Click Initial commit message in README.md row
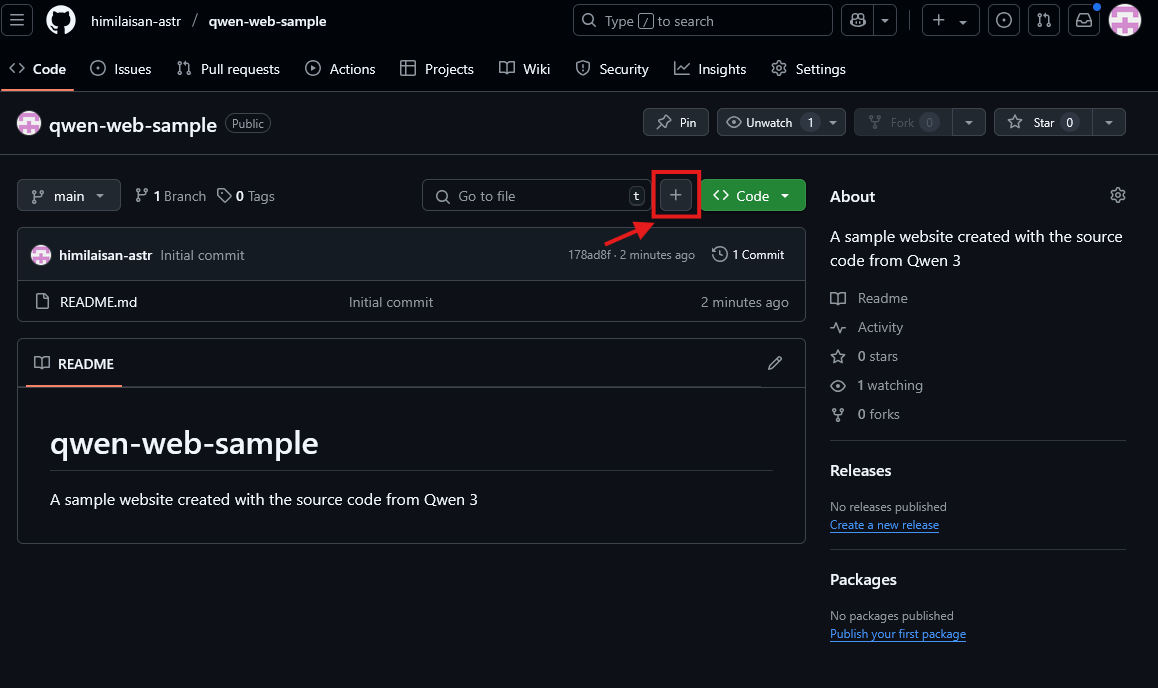The width and height of the screenshot is (1158, 688). [391, 302]
